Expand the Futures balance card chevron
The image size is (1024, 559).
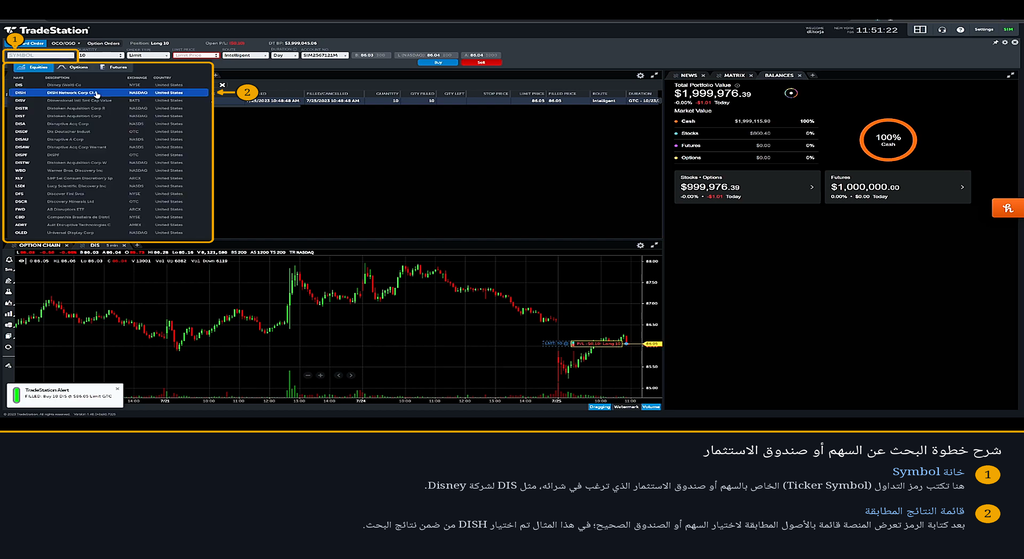point(962,187)
